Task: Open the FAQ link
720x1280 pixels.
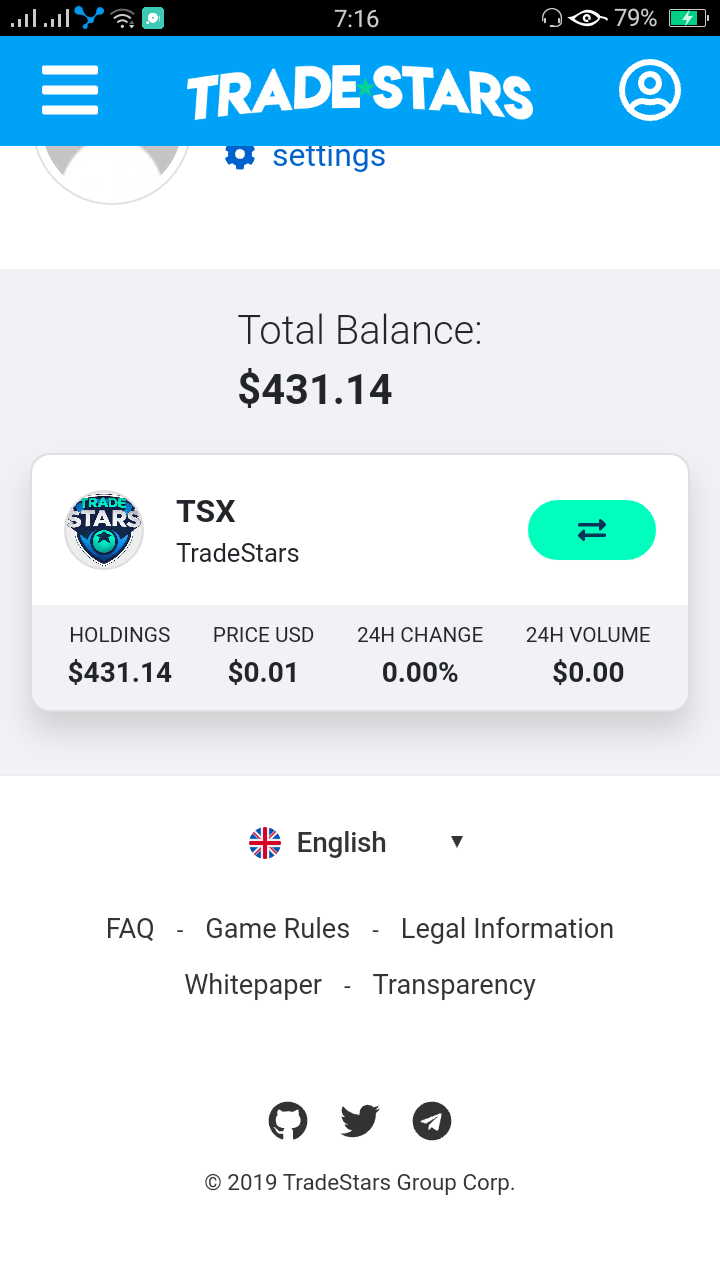Action: click(x=130, y=929)
